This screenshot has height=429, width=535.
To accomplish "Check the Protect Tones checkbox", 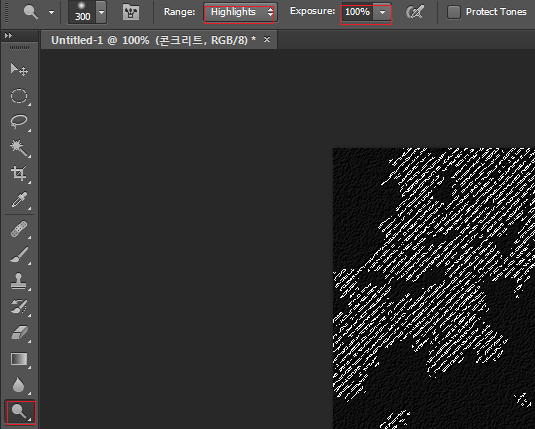I will pyautogui.click(x=453, y=12).
